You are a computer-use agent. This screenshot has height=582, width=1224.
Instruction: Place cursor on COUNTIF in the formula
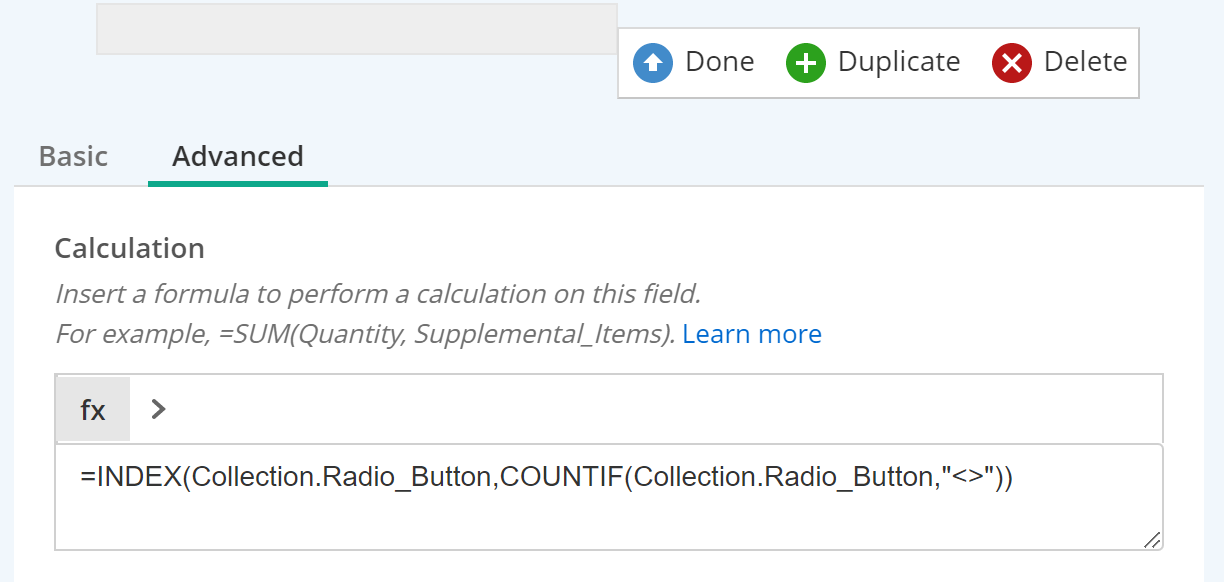click(x=562, y=477)
